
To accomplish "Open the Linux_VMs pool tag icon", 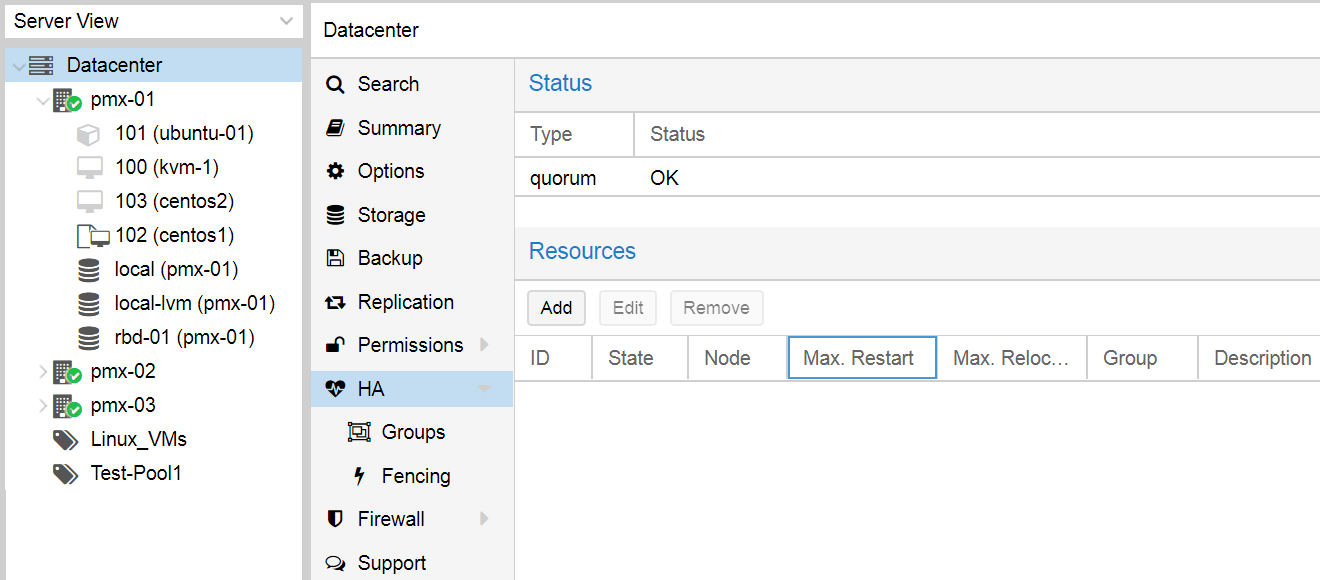I will [66, 440].
